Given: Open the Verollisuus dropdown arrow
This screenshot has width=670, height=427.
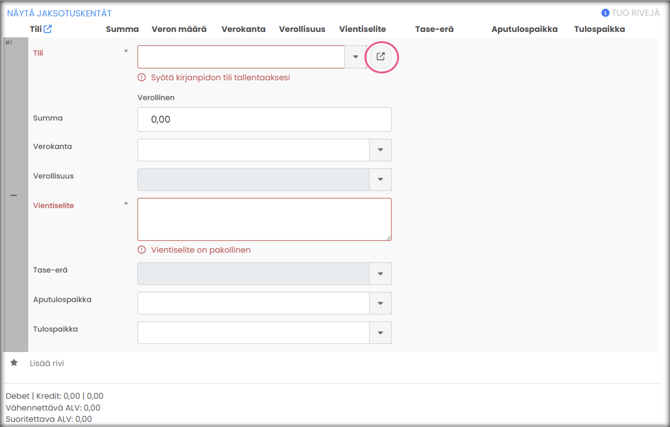Looking at the screenshot, I should coord(380,180).
